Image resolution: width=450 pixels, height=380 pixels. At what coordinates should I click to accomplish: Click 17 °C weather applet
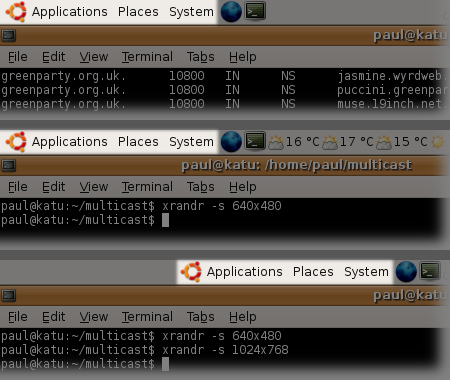tap(348, 142)
